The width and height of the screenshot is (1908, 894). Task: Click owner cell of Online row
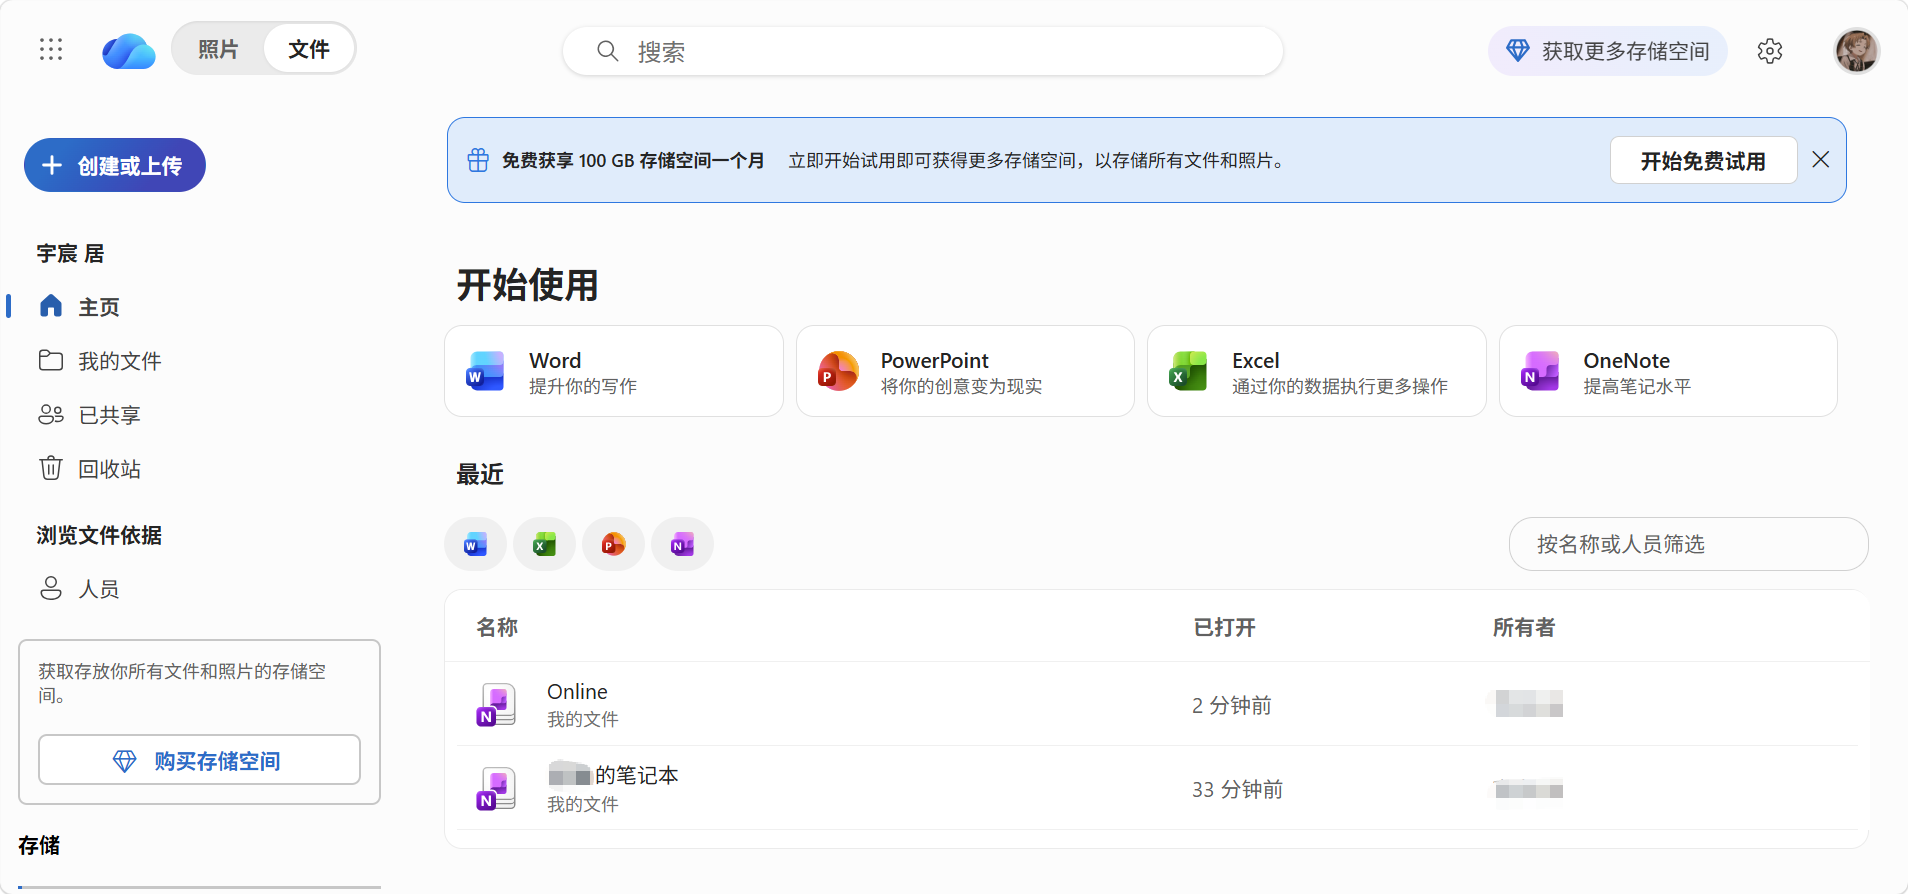pyautogui.click(x=1529, y=704)
